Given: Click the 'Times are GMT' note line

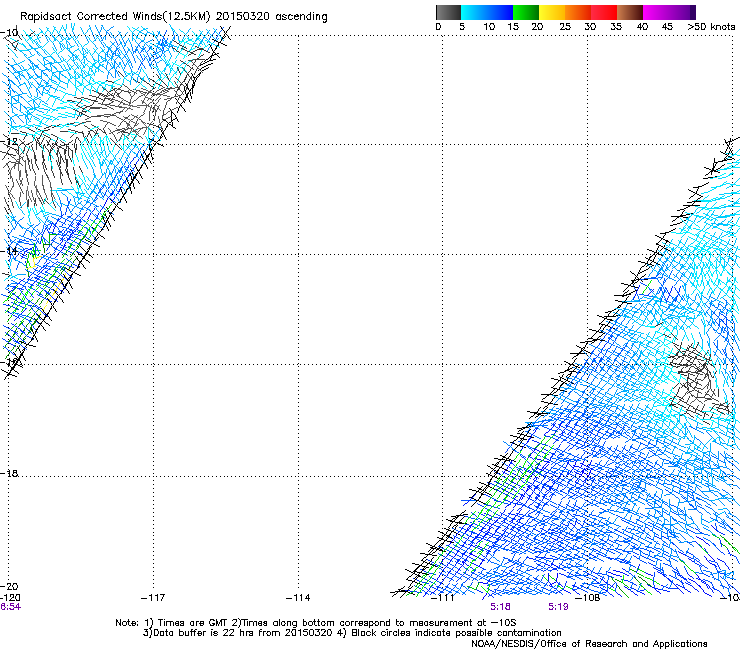Looking at the screenshot, I should [x=316, y=623].
